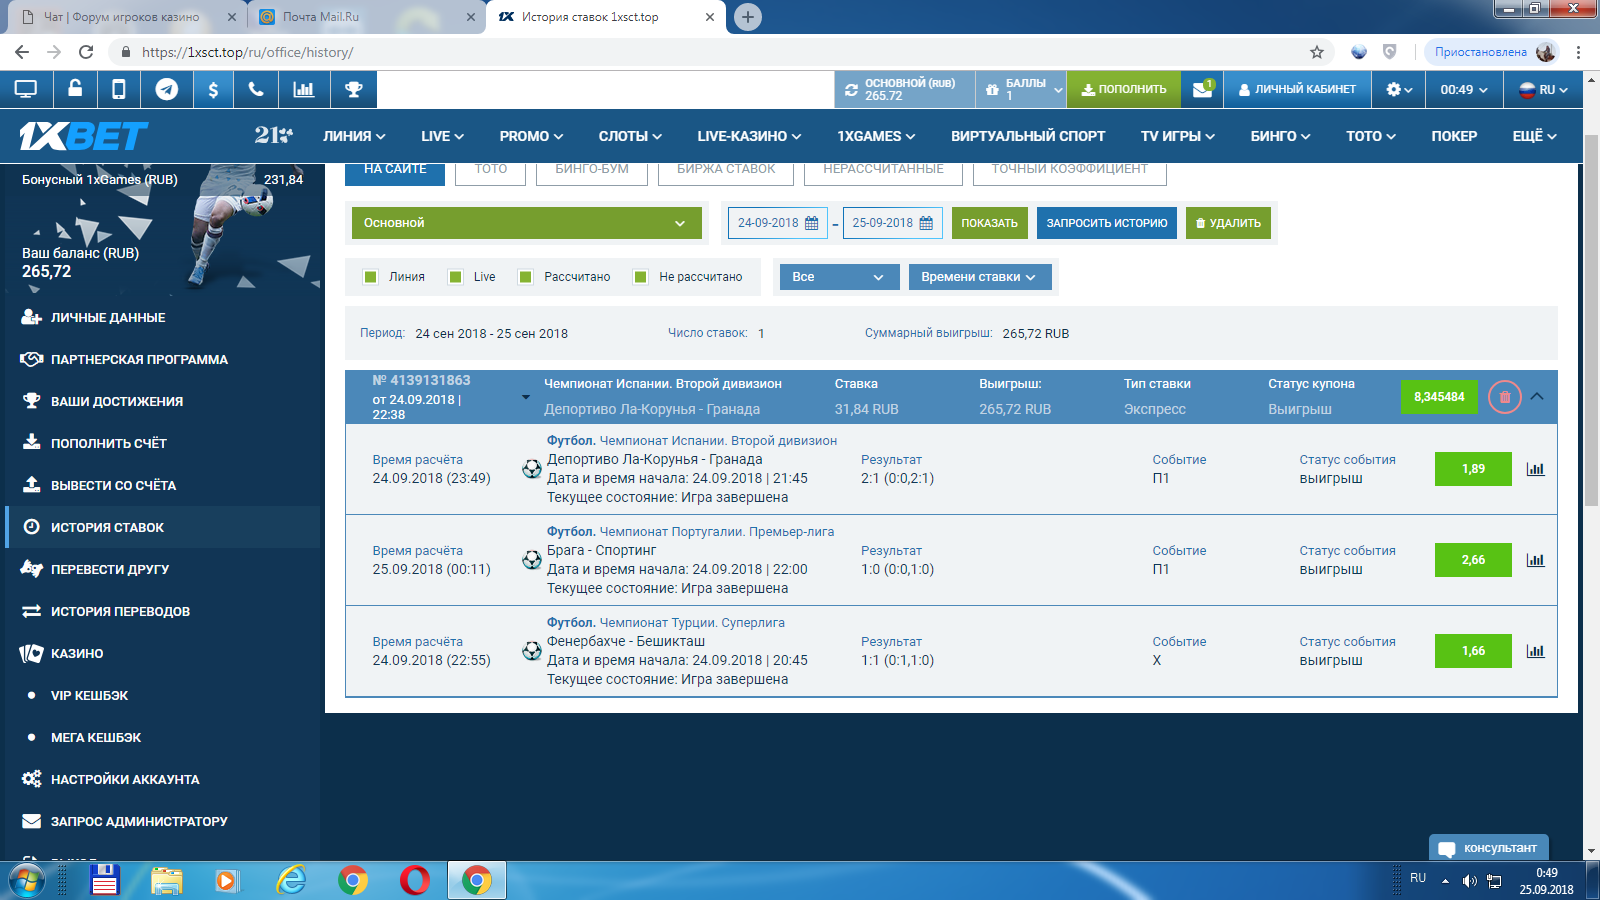Image resolution: width=1600 pixels, height=900 pixels.
Task: Click the trophy results icon
Action: [x=354, y=89]
